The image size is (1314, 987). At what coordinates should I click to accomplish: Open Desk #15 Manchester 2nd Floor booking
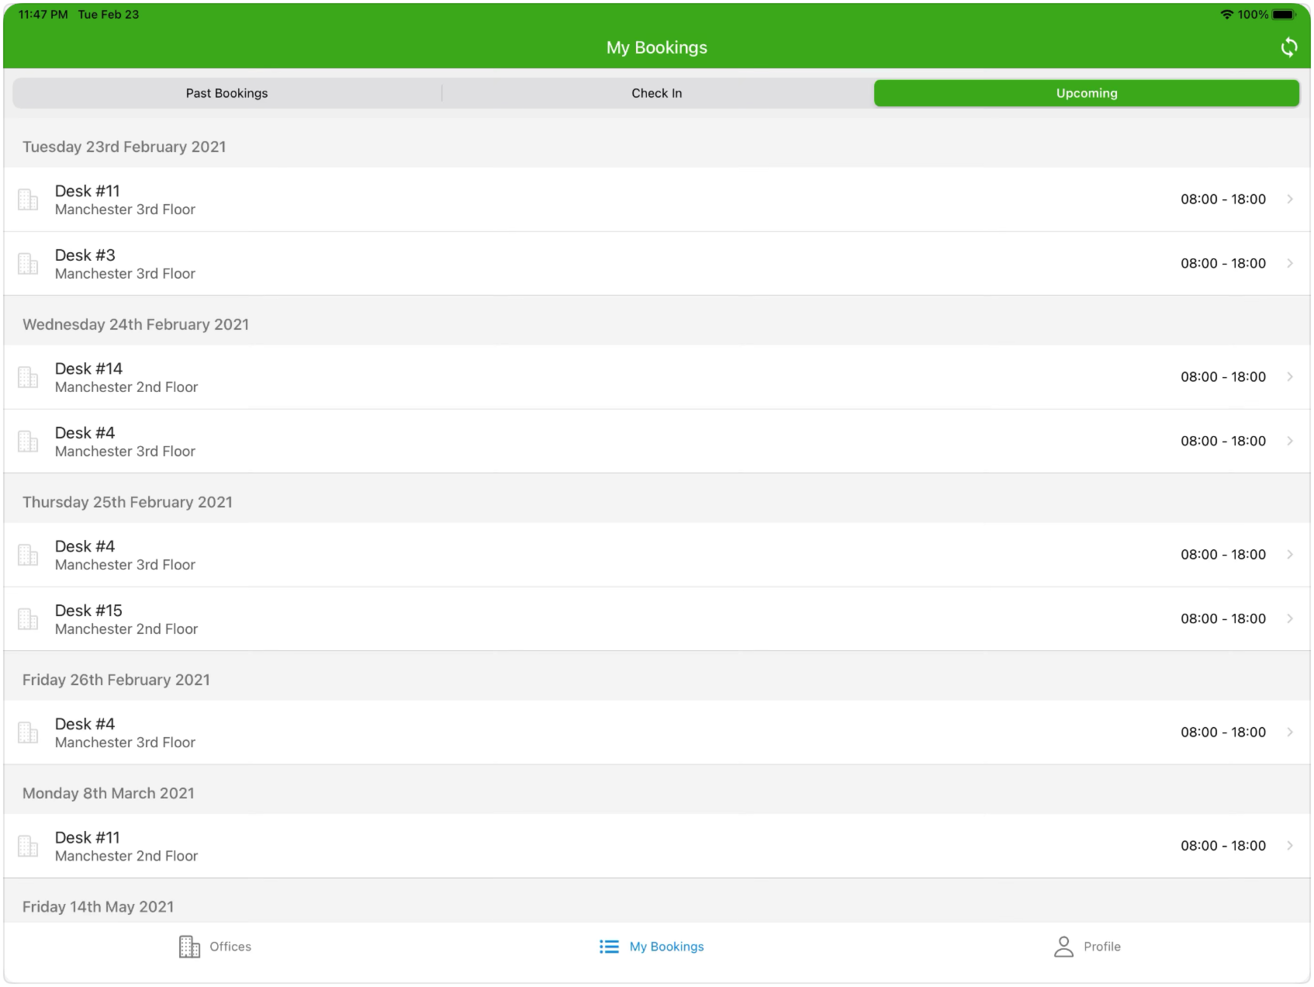point(600,619)
